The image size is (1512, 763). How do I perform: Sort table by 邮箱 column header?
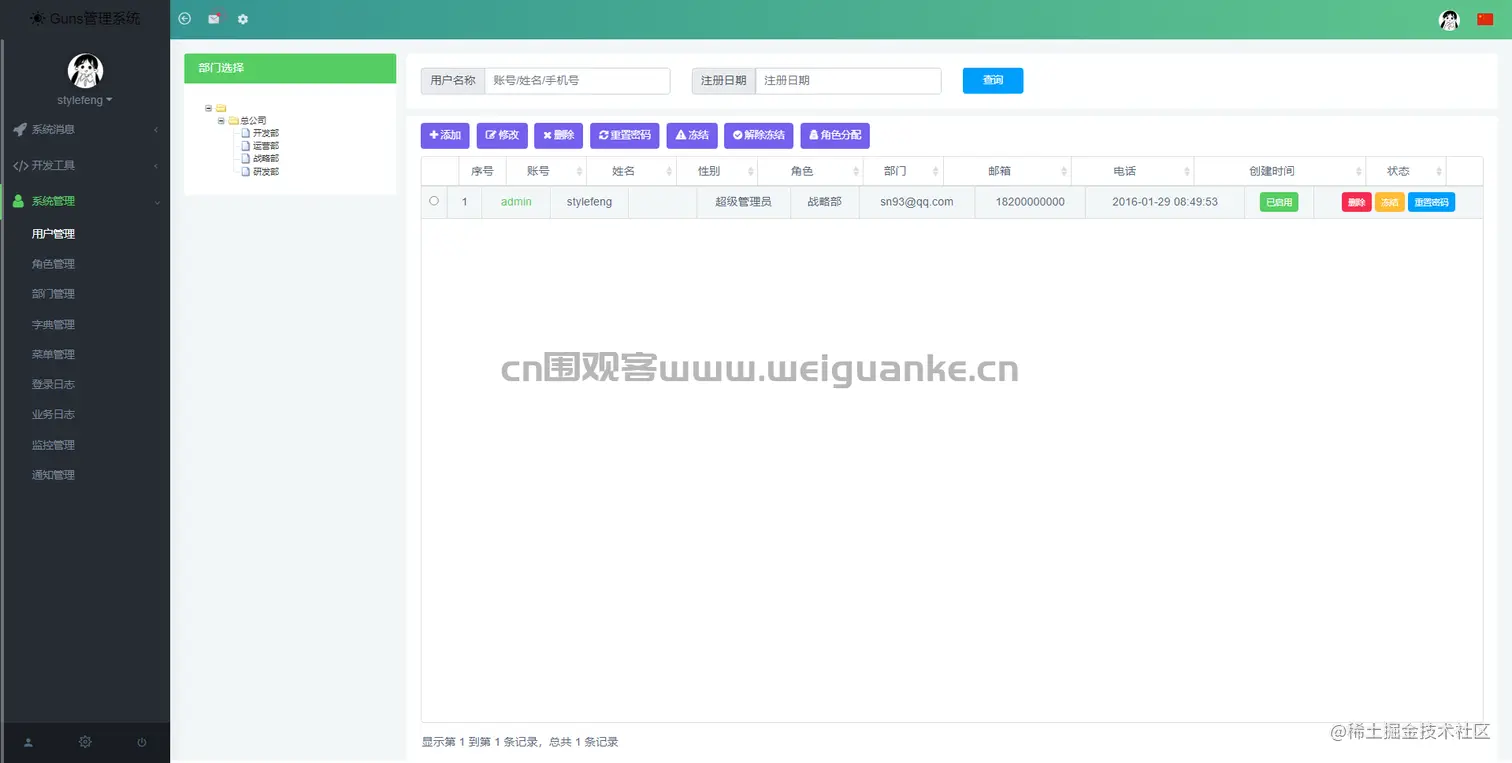(x=1007, y=171)
